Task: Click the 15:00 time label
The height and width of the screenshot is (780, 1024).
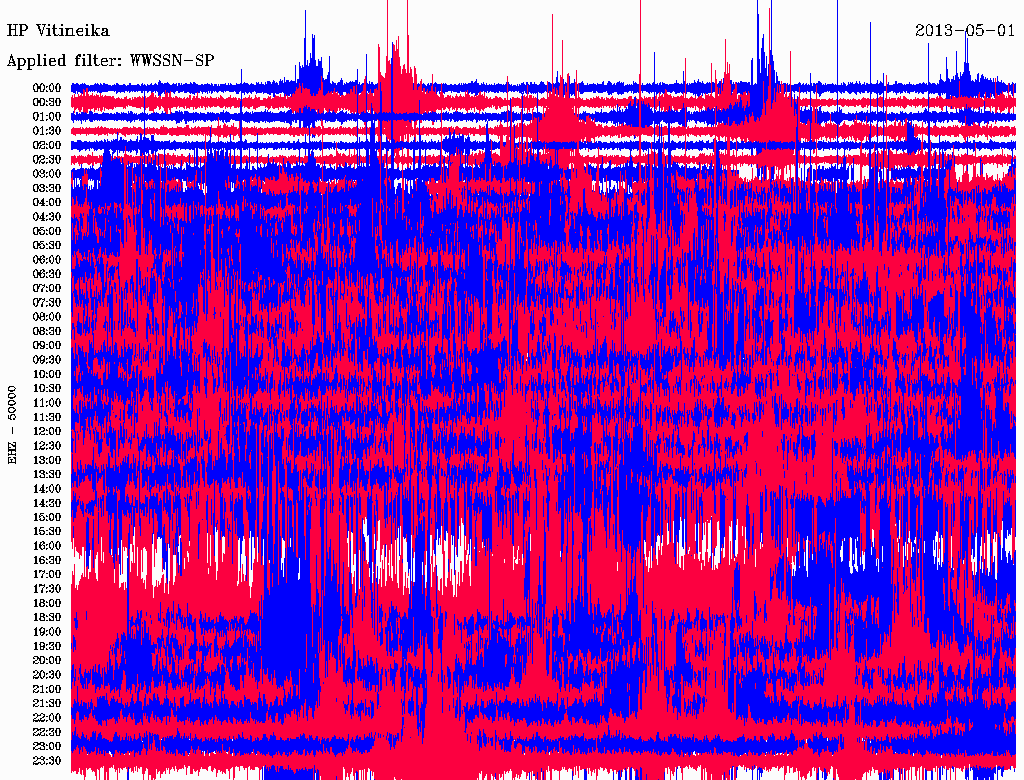Action: pyautogui.click(x=47, y=517)
